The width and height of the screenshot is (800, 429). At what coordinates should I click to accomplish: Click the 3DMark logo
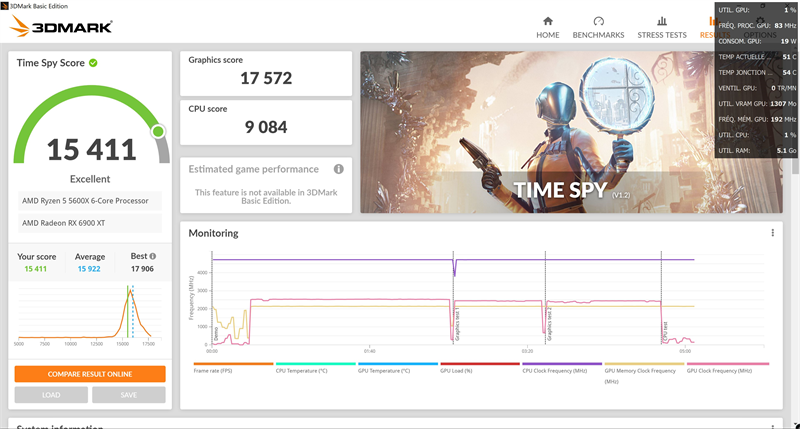(61, 26)
